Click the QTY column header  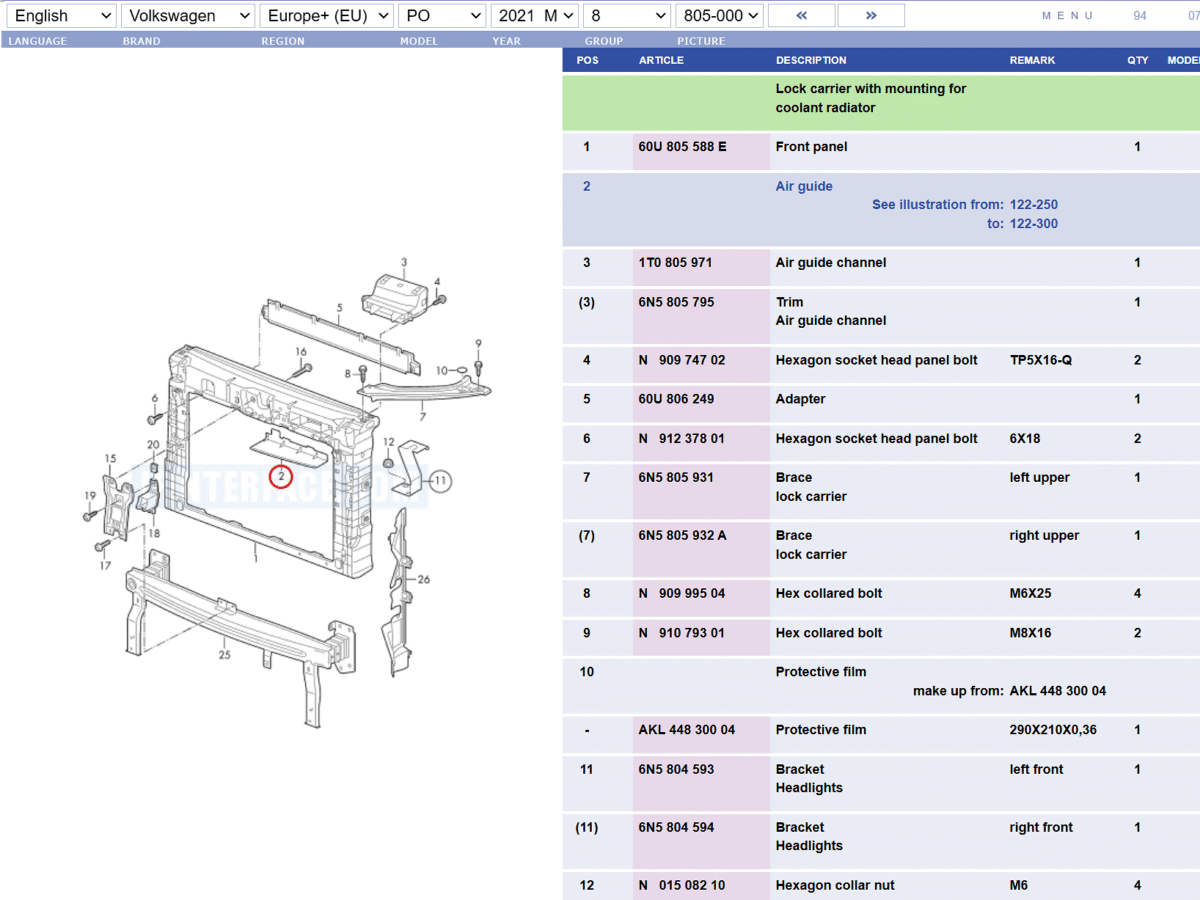coord(1138,60)
